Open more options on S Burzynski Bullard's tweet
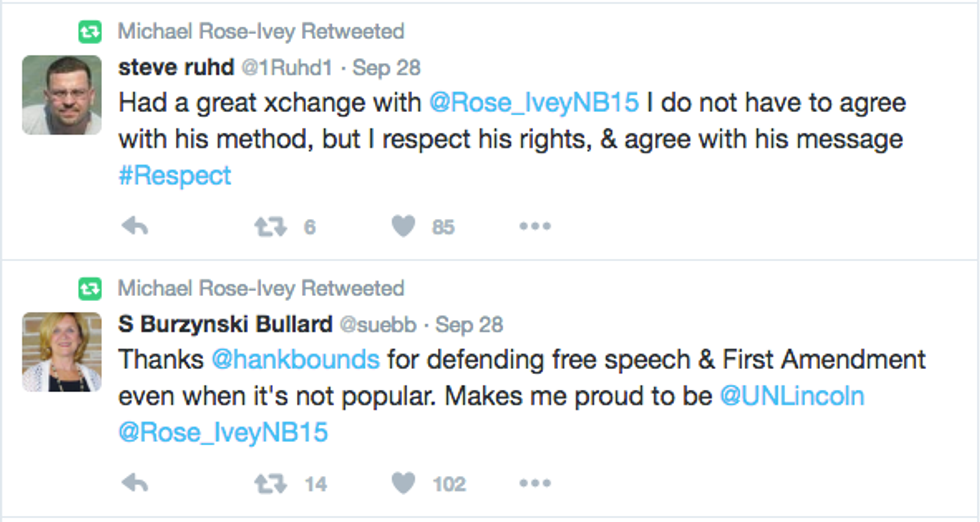 [x=535, y=484]
